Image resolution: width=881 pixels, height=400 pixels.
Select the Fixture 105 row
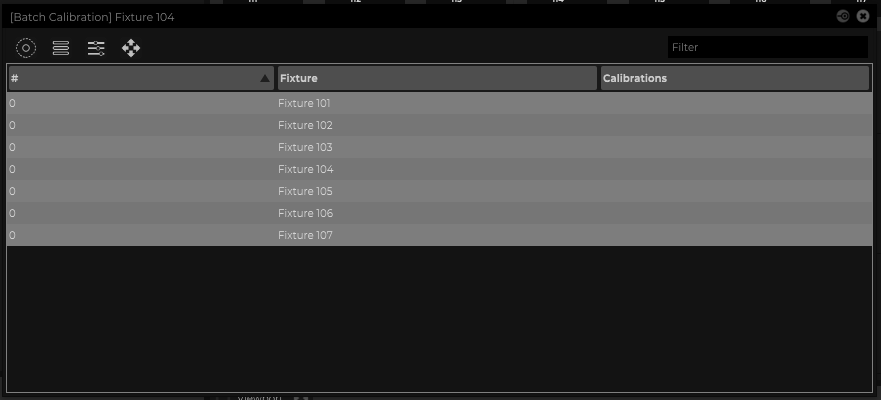[x=305, y=191]
